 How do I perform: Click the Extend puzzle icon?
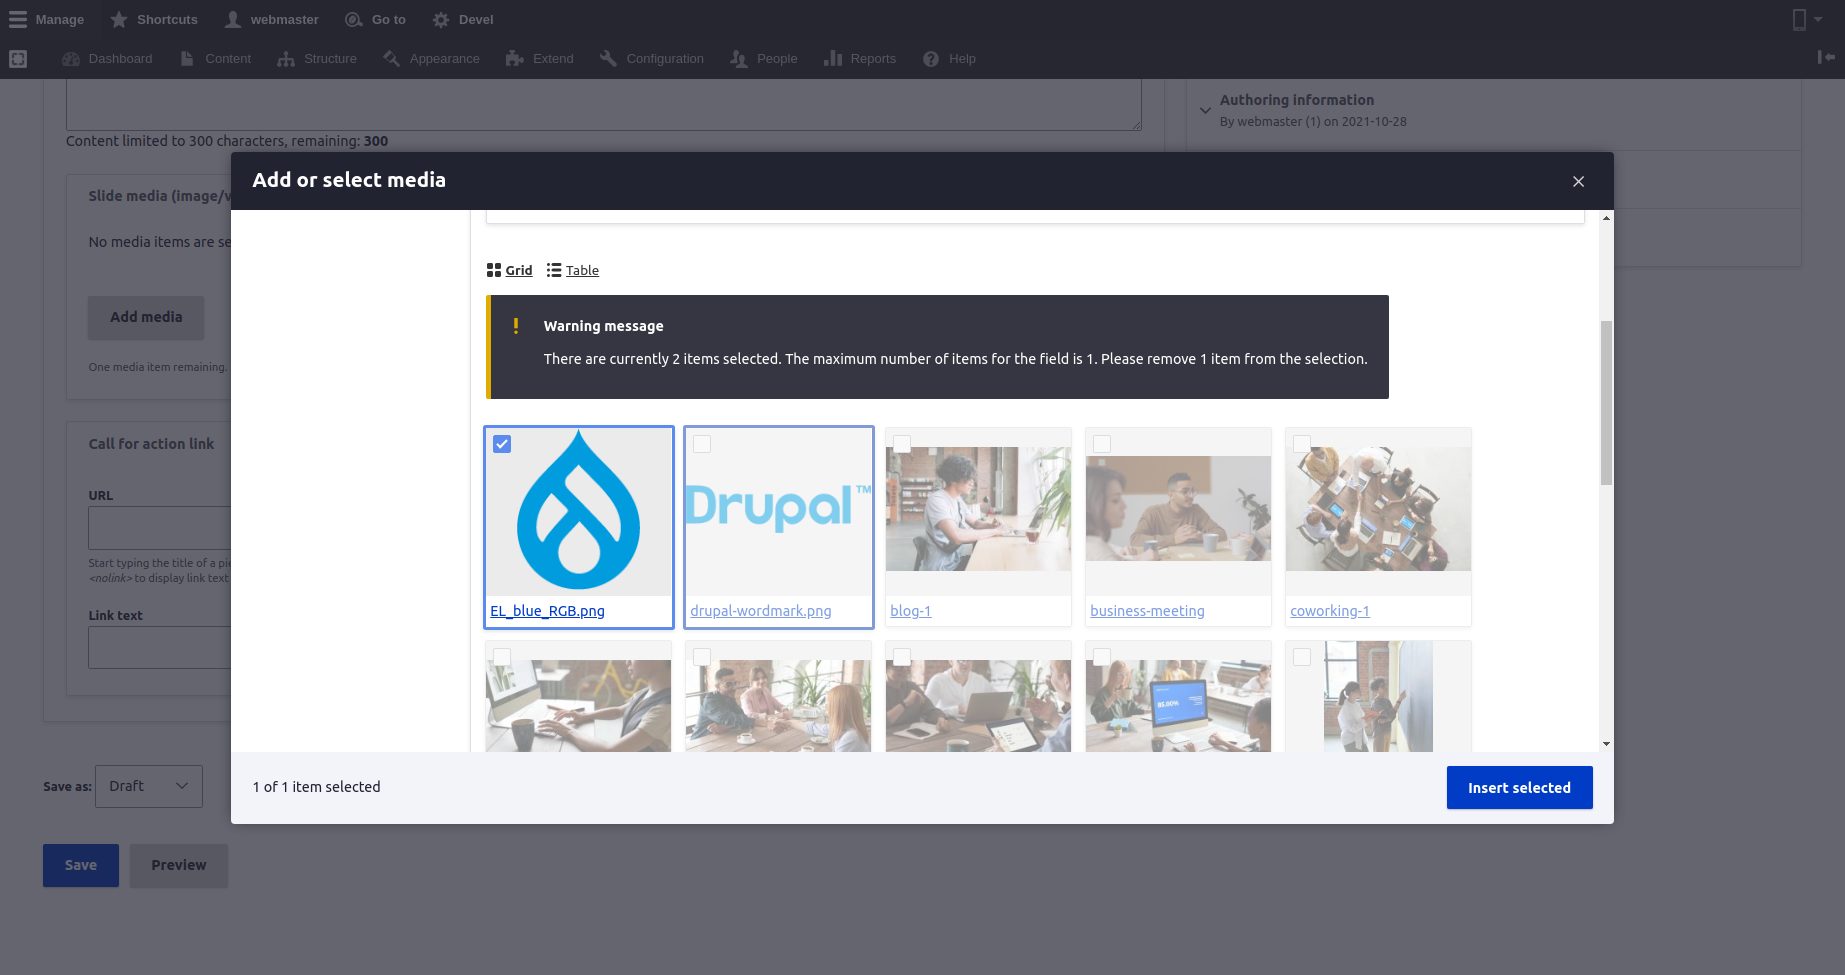(515, 59)
